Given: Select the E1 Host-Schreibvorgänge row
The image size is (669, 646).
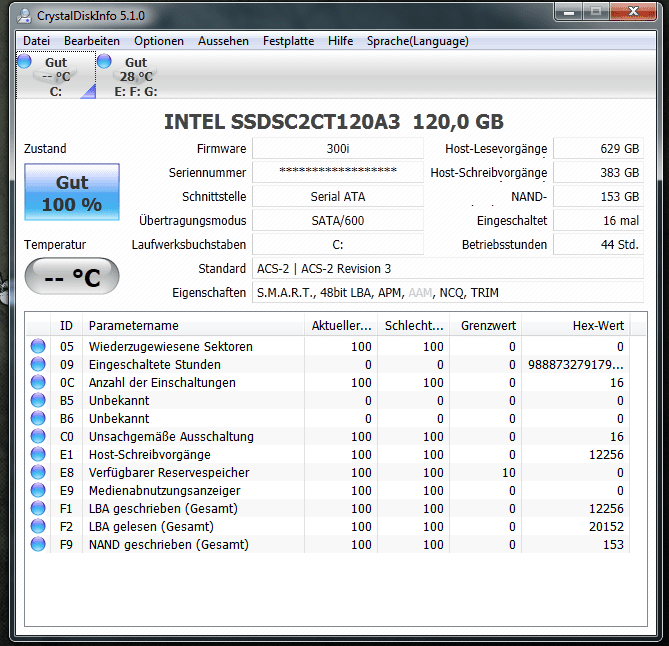Looking at the screenshot, I should [x=328, y=454].
